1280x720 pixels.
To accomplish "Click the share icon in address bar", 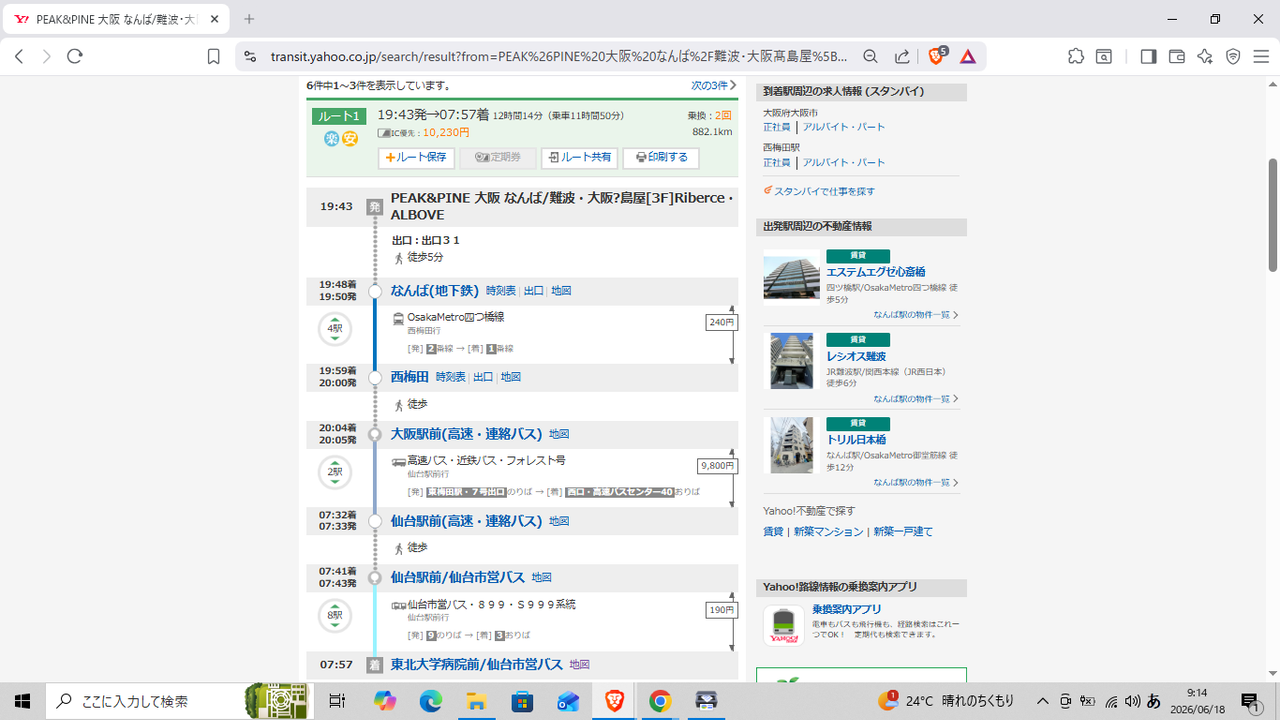I will 902,57.
